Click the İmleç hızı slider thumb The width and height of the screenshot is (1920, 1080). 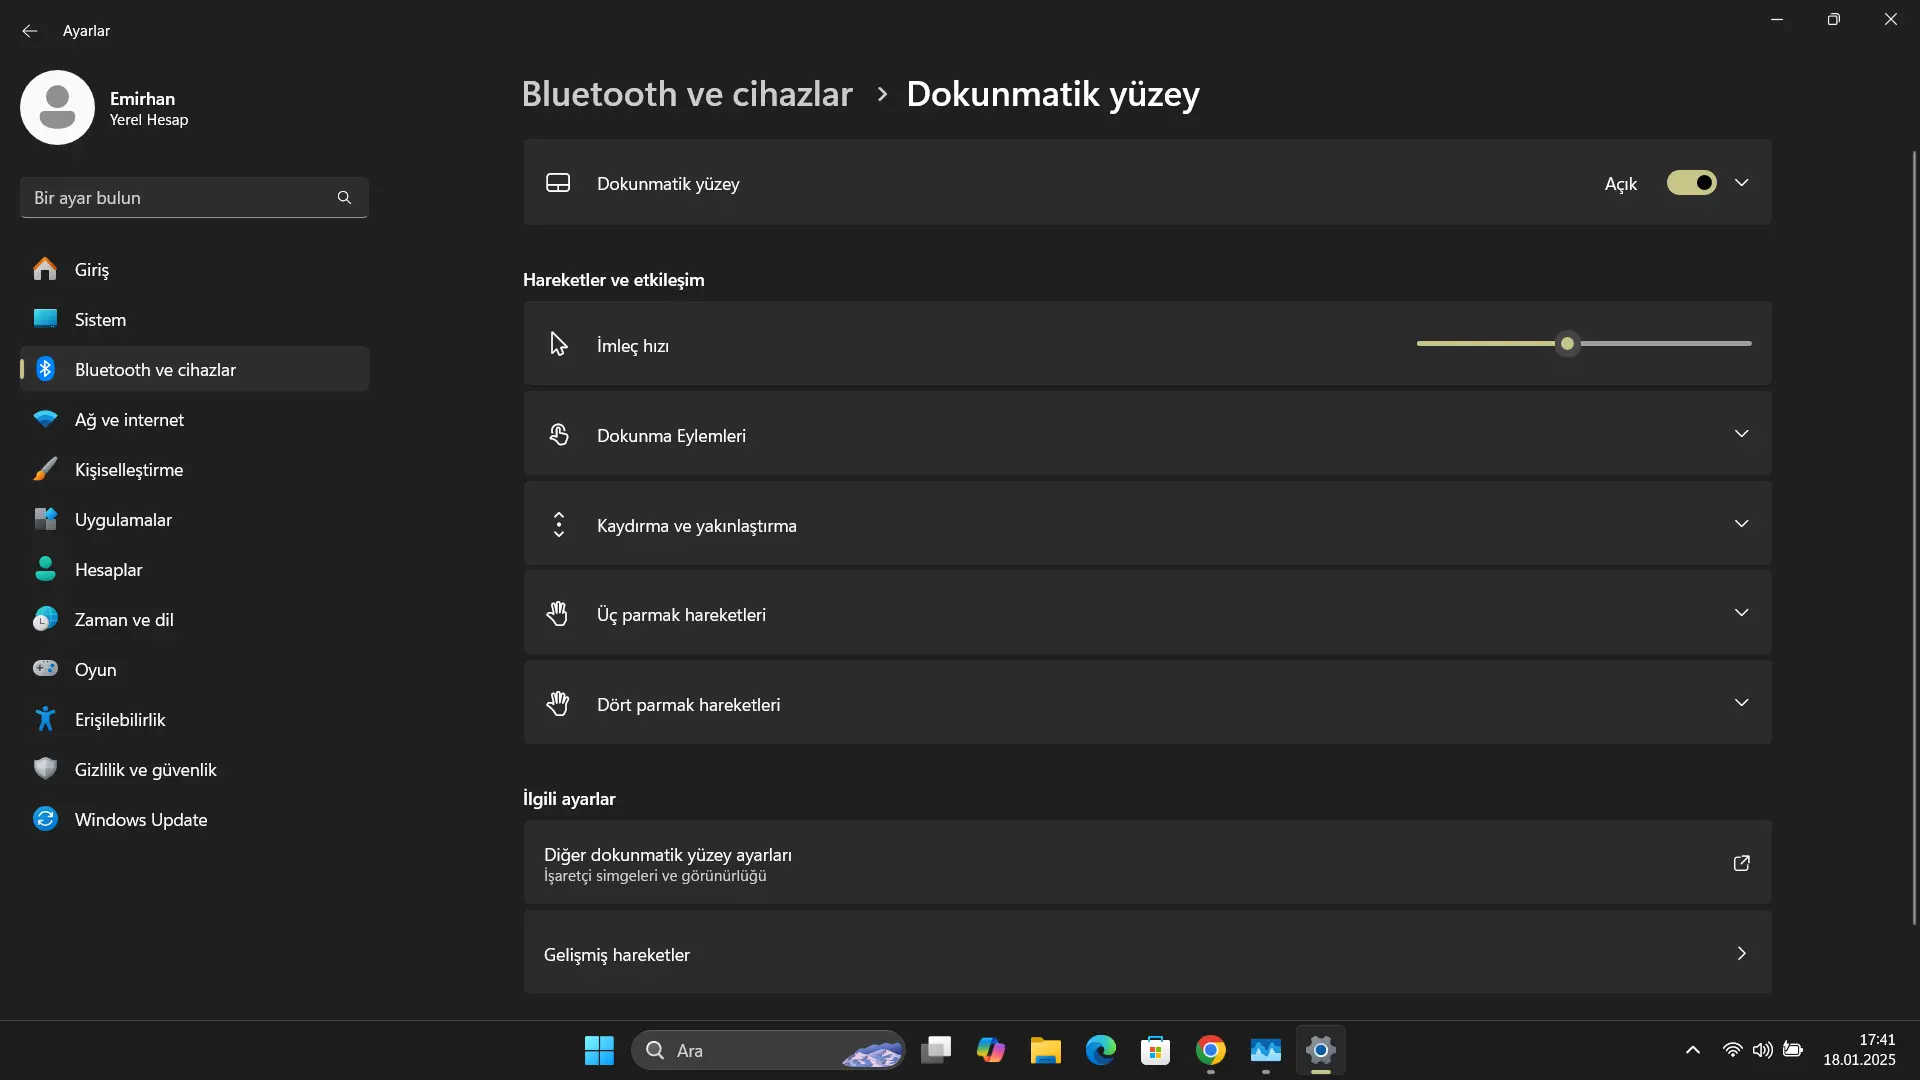[1567, 344]
